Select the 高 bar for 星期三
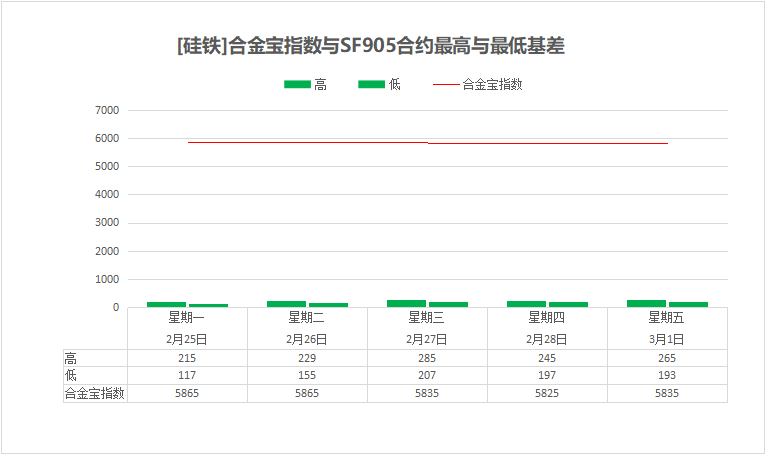Viewport: 766px width, 456px height. pos(407,303)
